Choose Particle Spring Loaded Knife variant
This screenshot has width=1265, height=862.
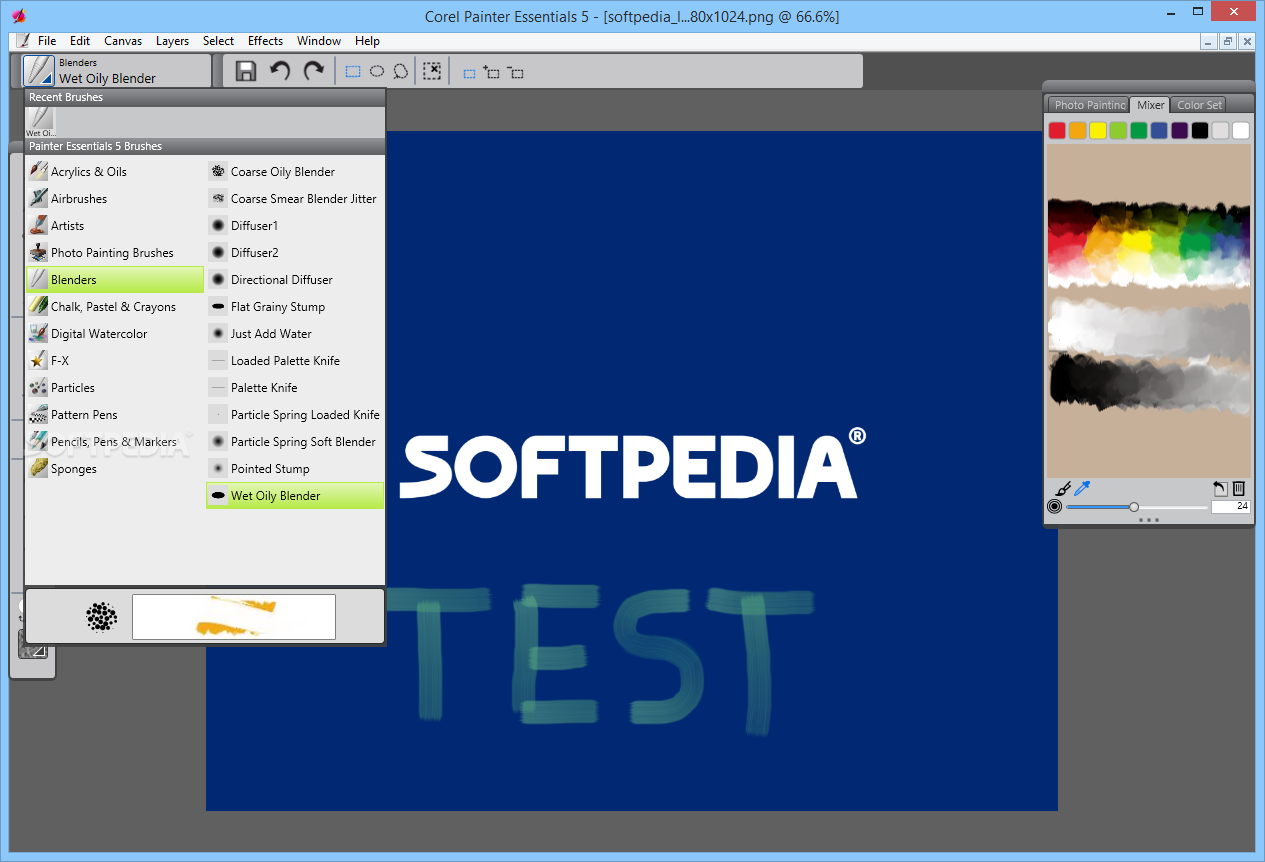tap(294, 415)
